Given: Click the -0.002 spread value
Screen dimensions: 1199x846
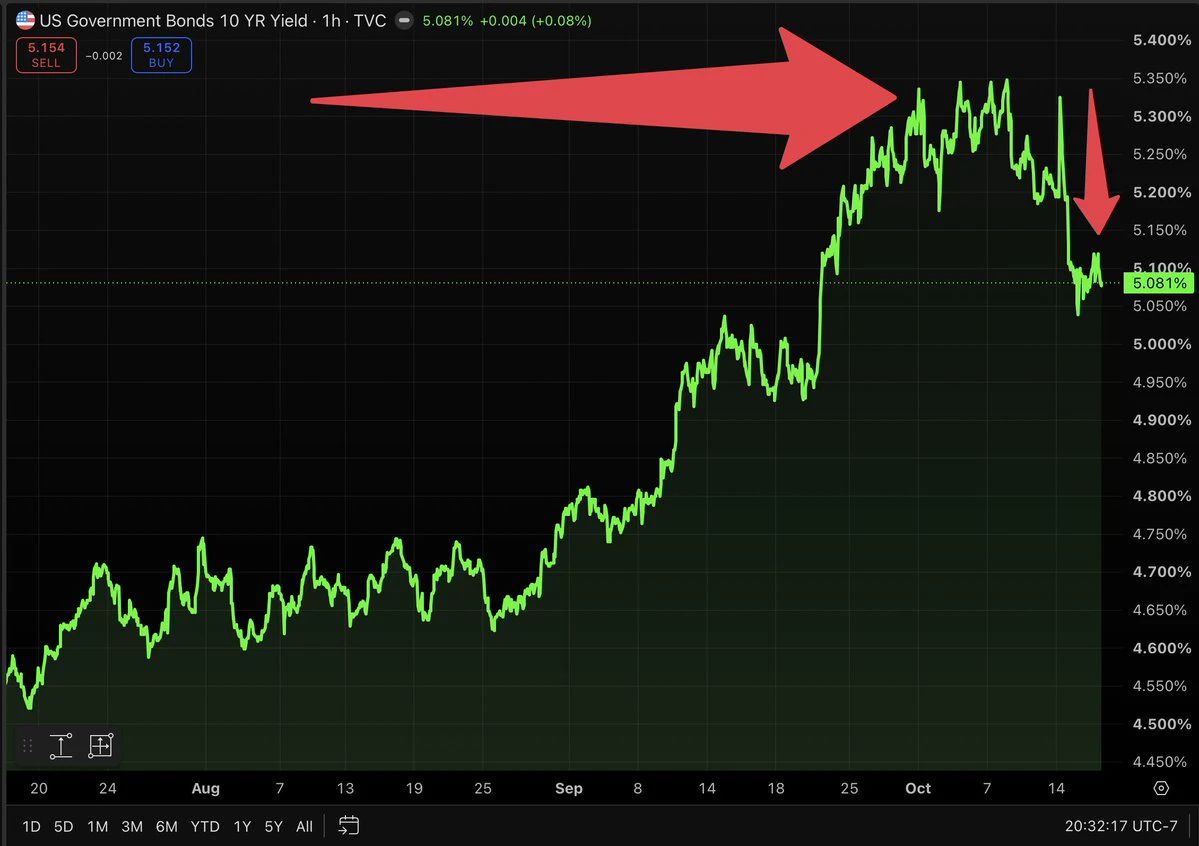Looking at the screenshot, I should pyautogui.click(x=104, y=56).
